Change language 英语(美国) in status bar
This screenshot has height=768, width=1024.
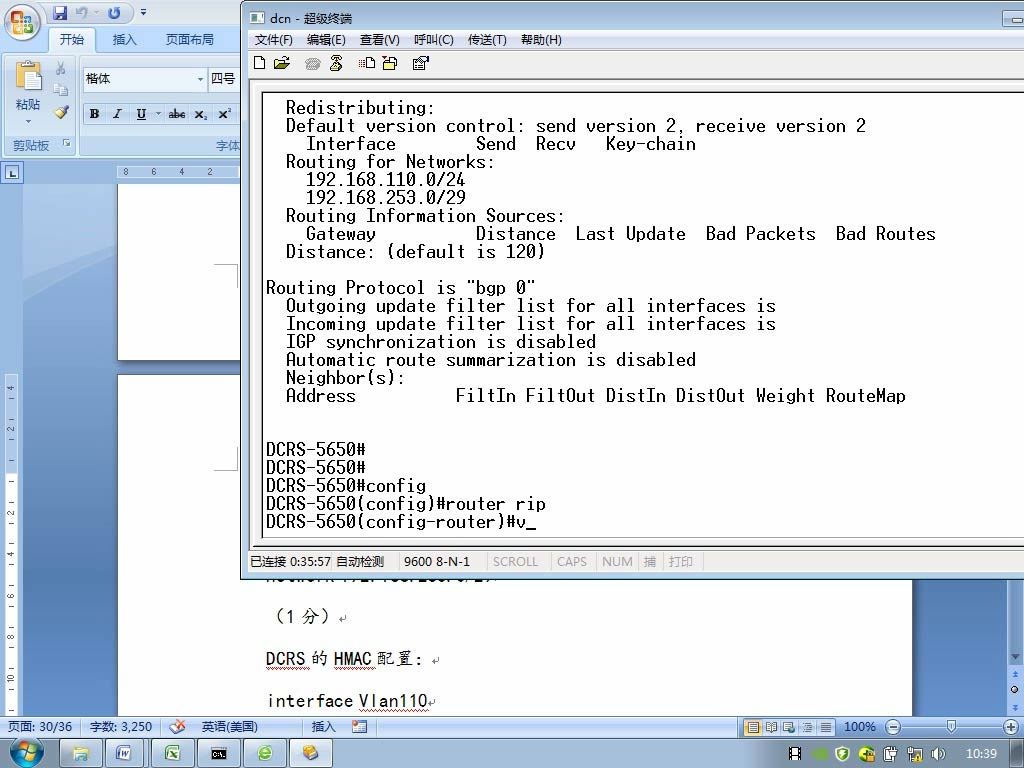coord(229,726)
